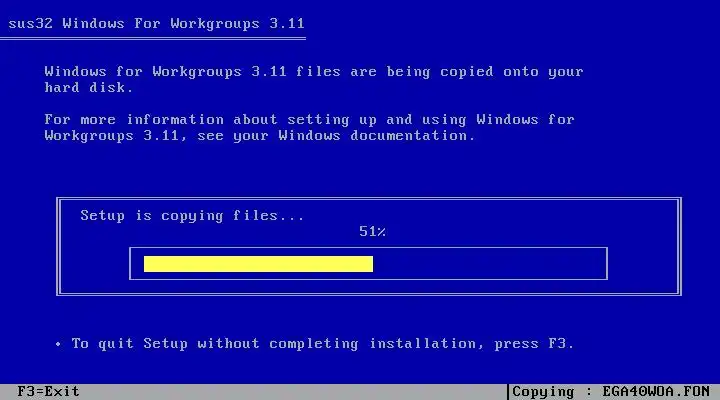Click the status bar vertical divider before Copying

pos(508,392)
